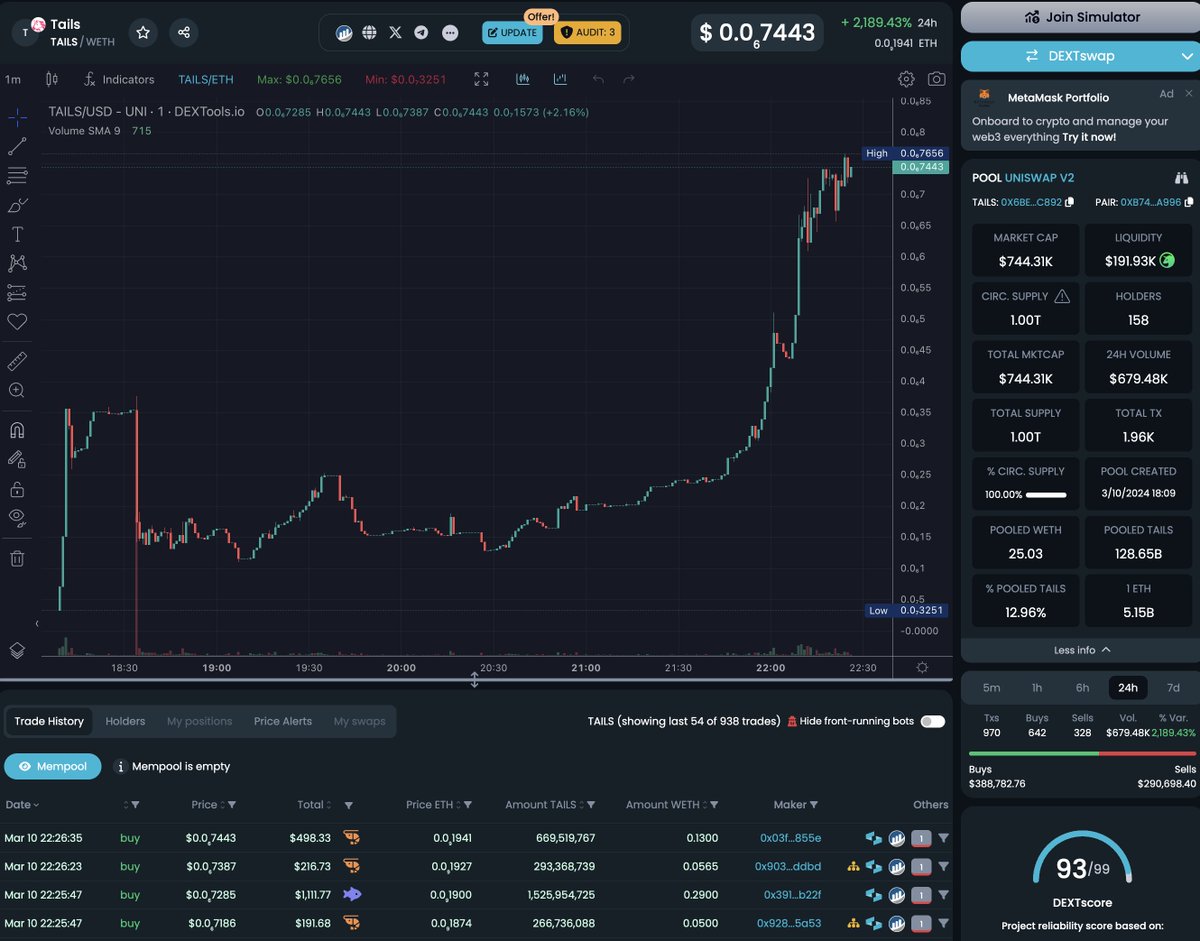The image size is (1200, 941).
Task: Open the Maker column filter
Action: (x=813, y=805)
